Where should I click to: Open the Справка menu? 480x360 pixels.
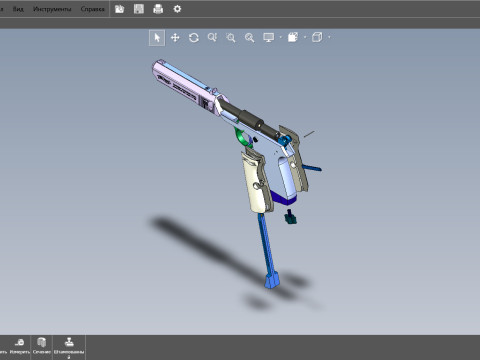pos(92,9)
